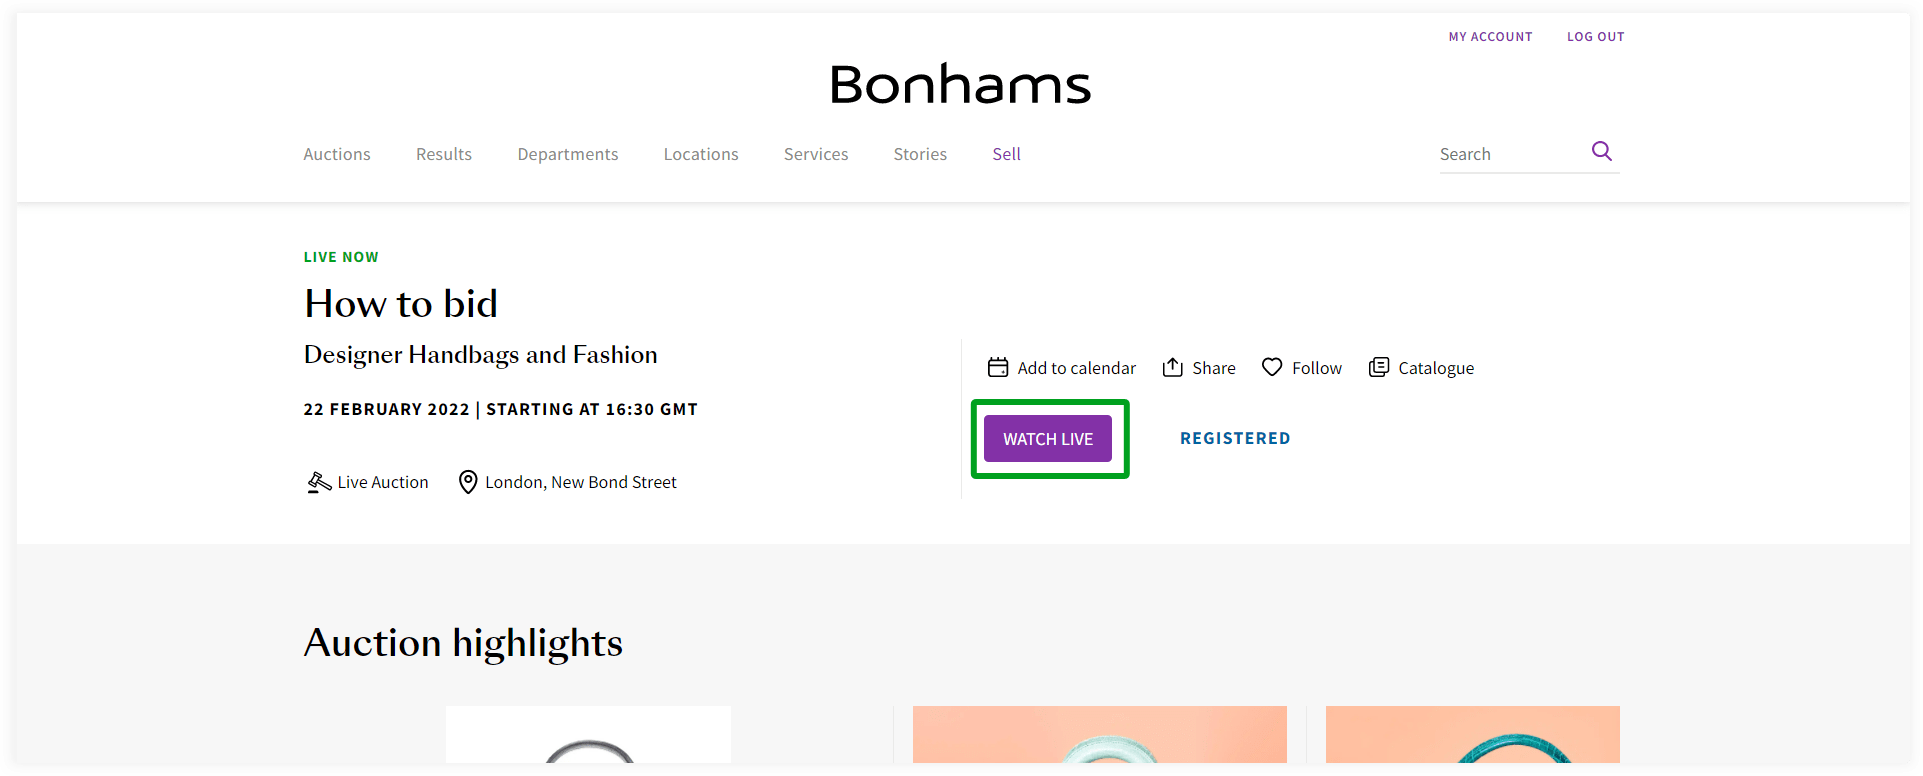Click the Add to calendar icon

[998, 367]
